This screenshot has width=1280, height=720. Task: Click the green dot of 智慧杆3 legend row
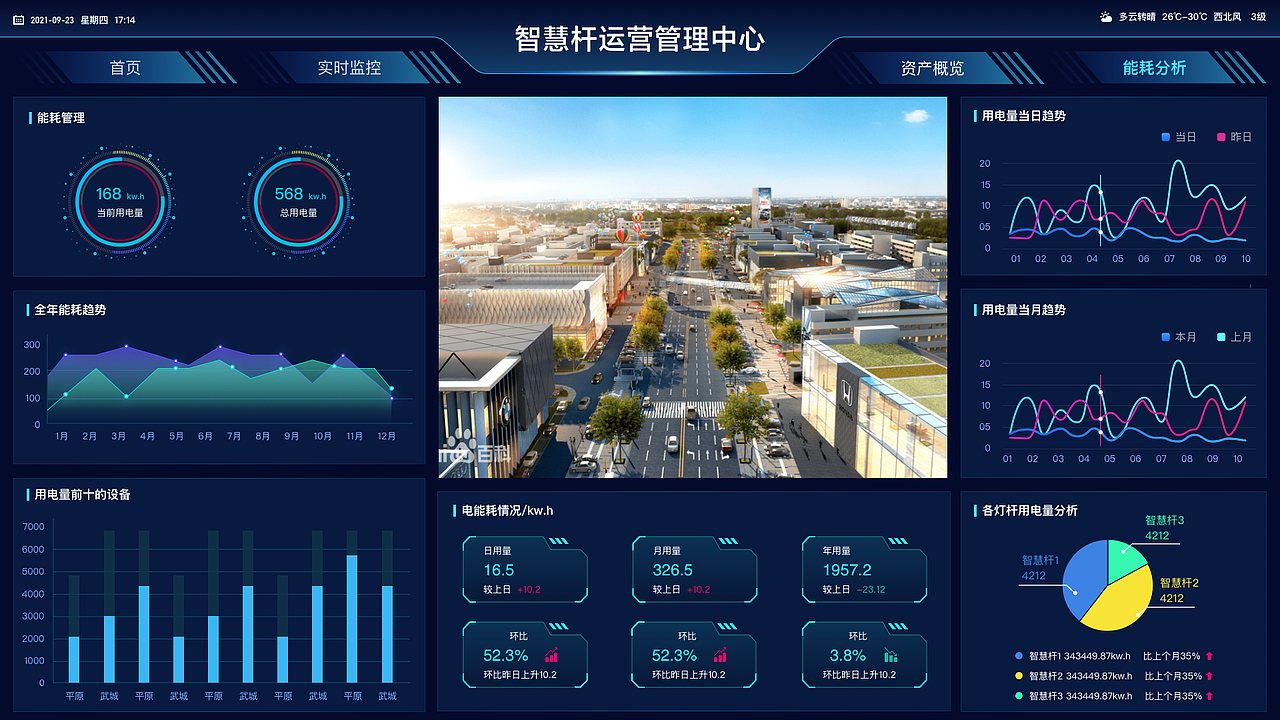[x=1019, y=695]
